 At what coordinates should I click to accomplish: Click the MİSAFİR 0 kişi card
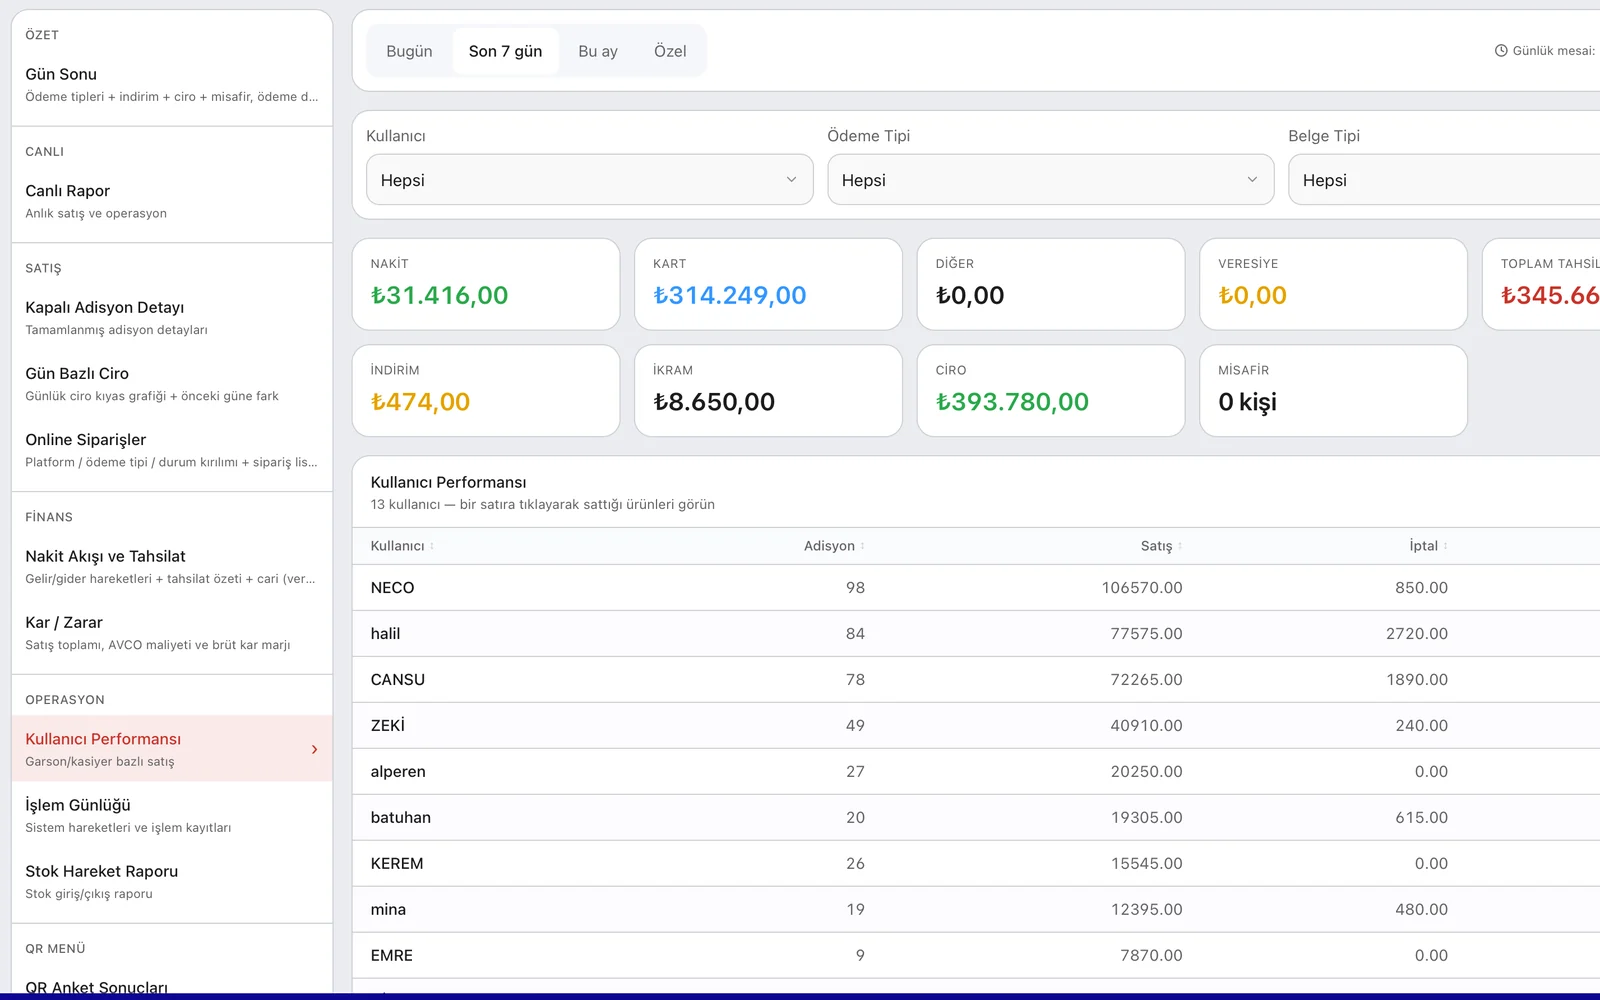pyautogui.click(x=1333, y=391)
